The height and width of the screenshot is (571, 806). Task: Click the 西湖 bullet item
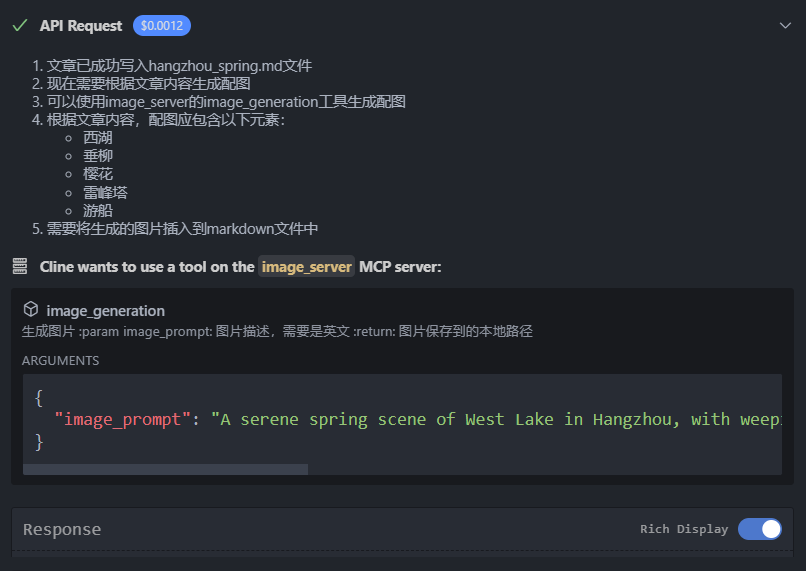(x=98, y=138)
